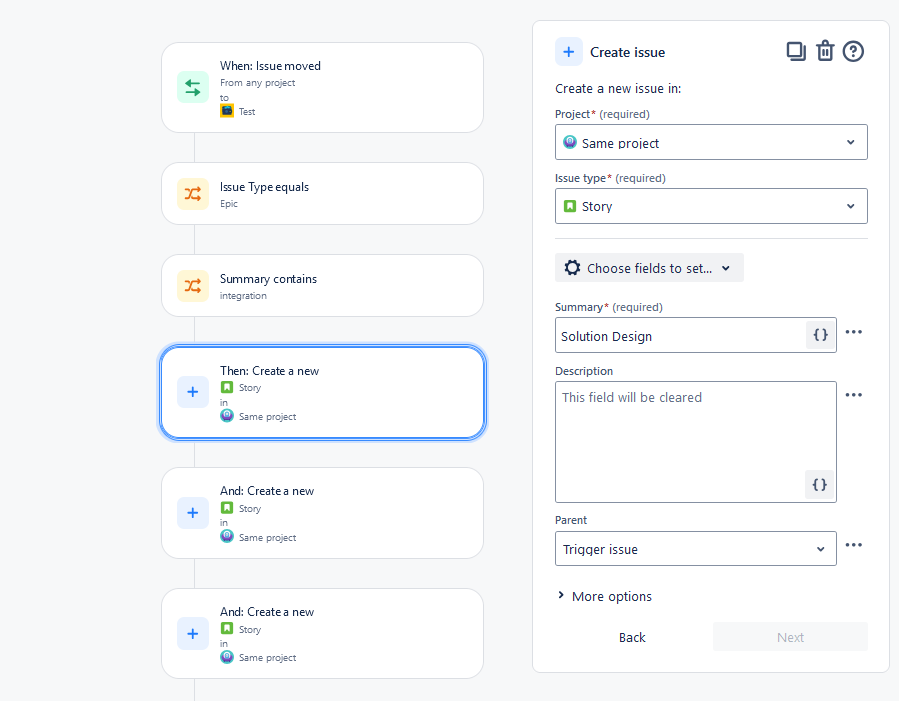The width and height of the screenshot is (899, 701).
Task: Insert smart value in Description field
Action: tap(820, 484)
